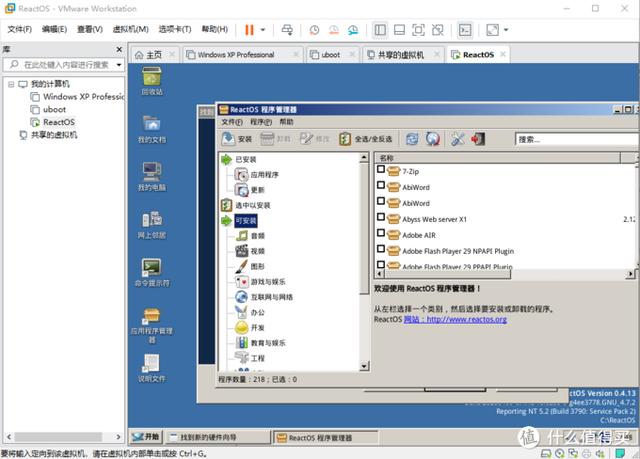Click the update database globe icon

click(433, 139)
